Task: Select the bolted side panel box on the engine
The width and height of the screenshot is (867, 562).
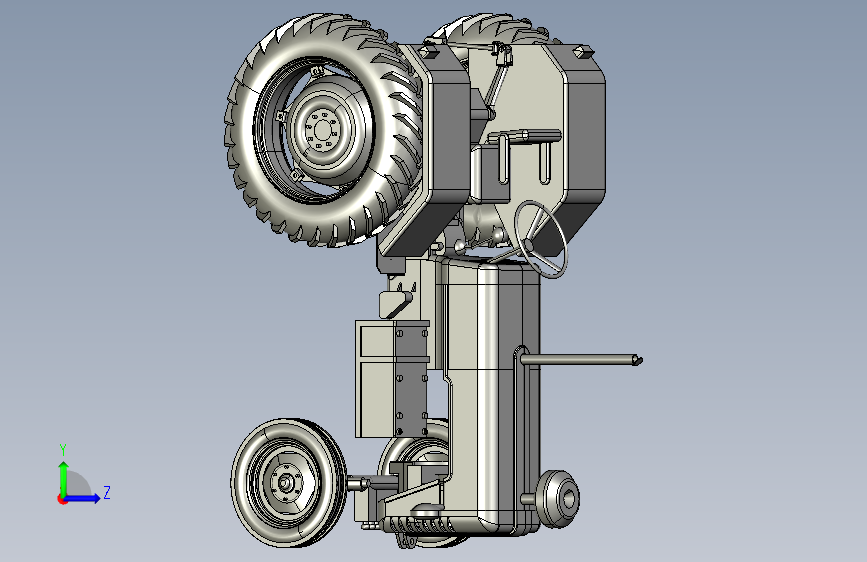Action: point(392,379)
